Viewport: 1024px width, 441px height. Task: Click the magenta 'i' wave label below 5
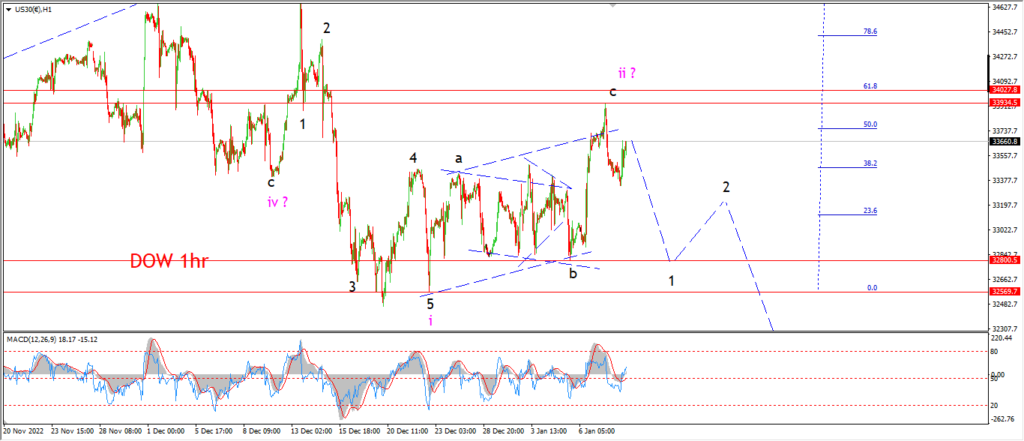(430, 320)
